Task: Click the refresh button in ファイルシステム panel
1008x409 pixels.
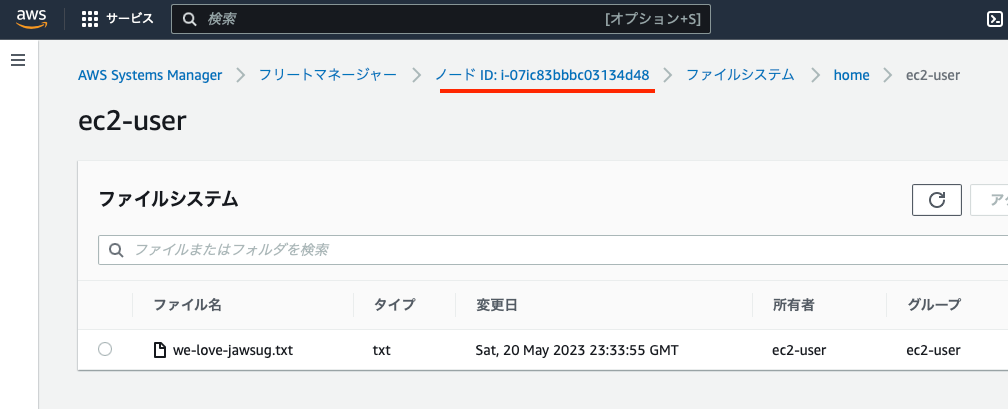Action: 937,200
